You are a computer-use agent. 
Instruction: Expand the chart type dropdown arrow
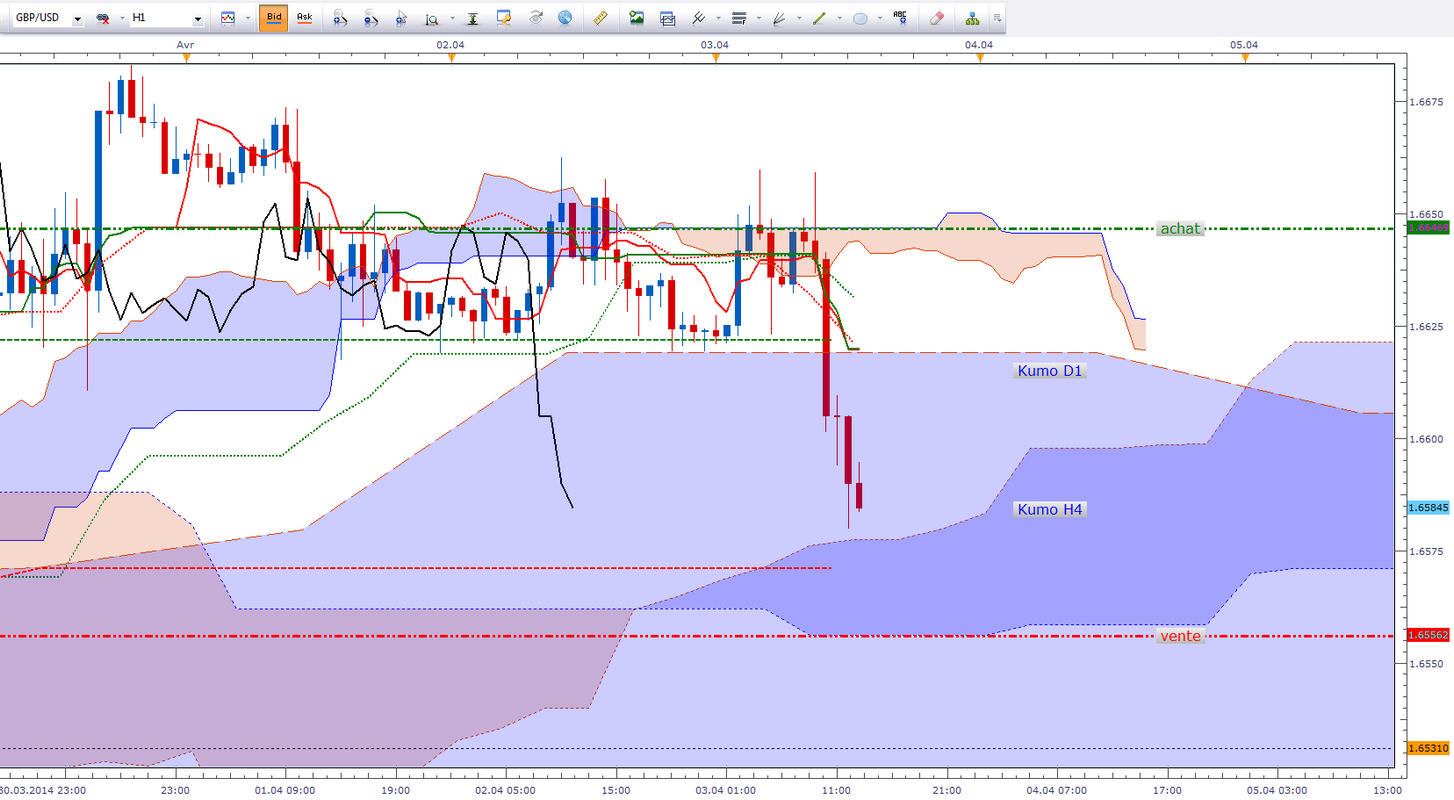point(247,18)
